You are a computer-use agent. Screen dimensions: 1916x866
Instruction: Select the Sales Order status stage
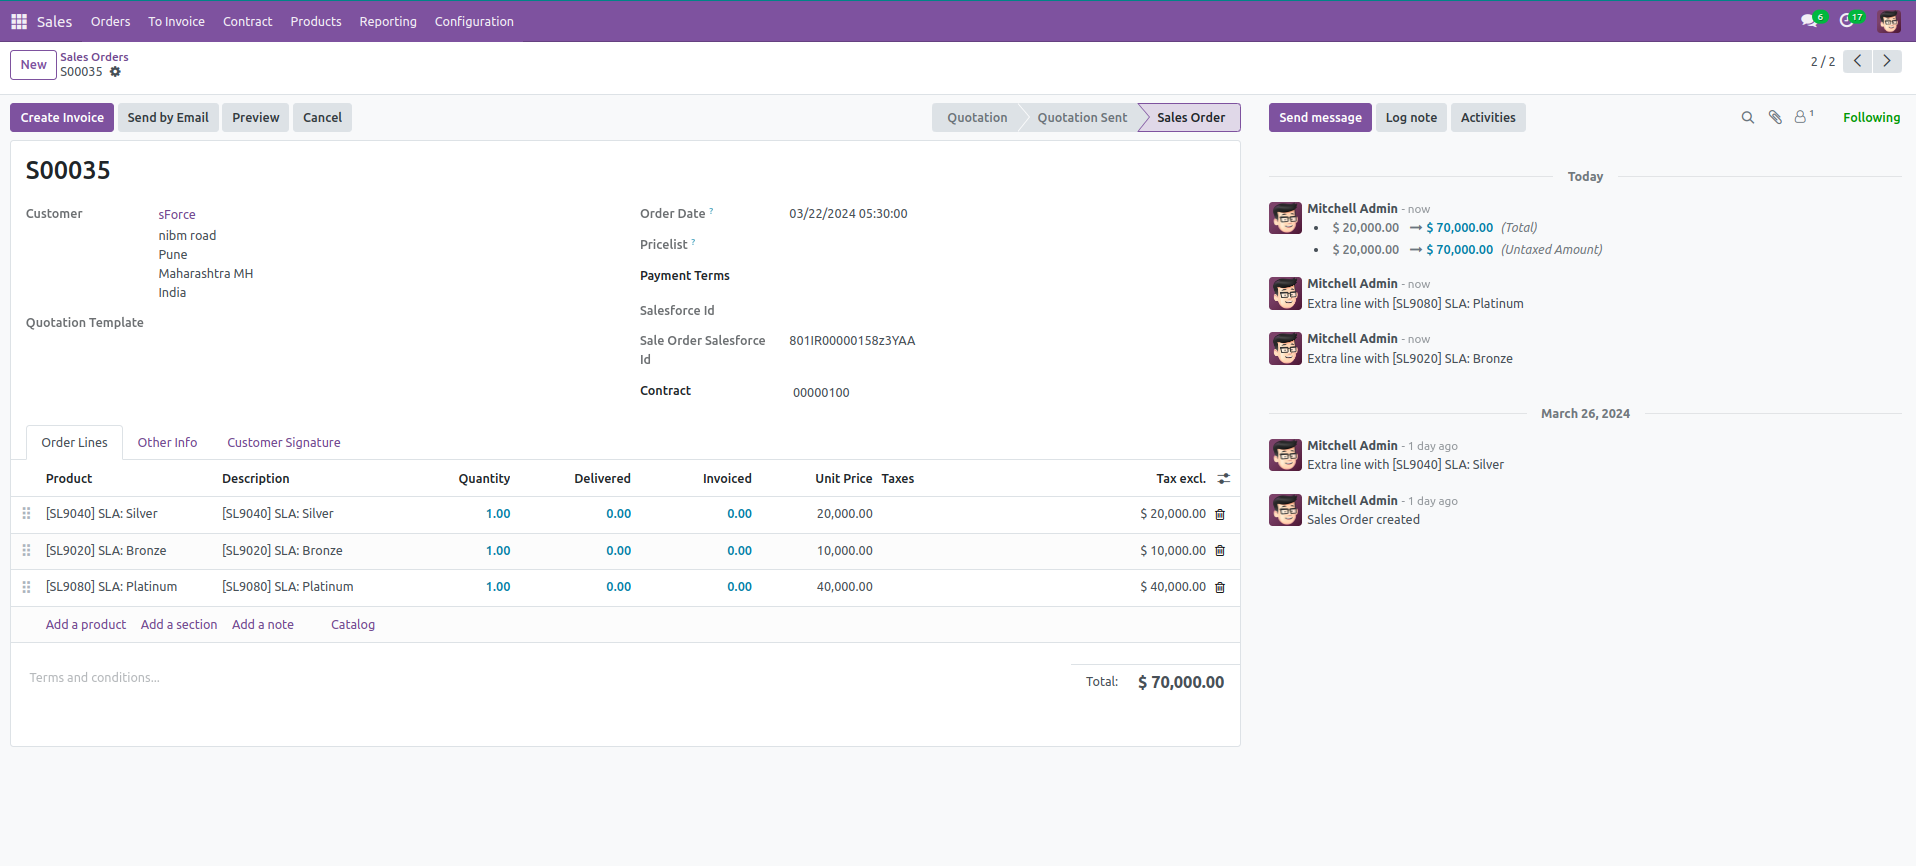click(x=1191, y=118)
